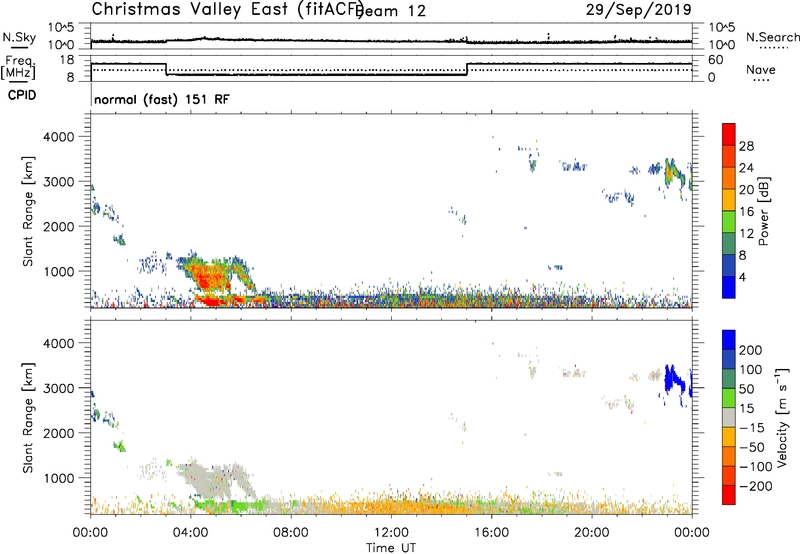
Task: Click the "Power [dB]" colorbar title
Action: click(764, 211)
